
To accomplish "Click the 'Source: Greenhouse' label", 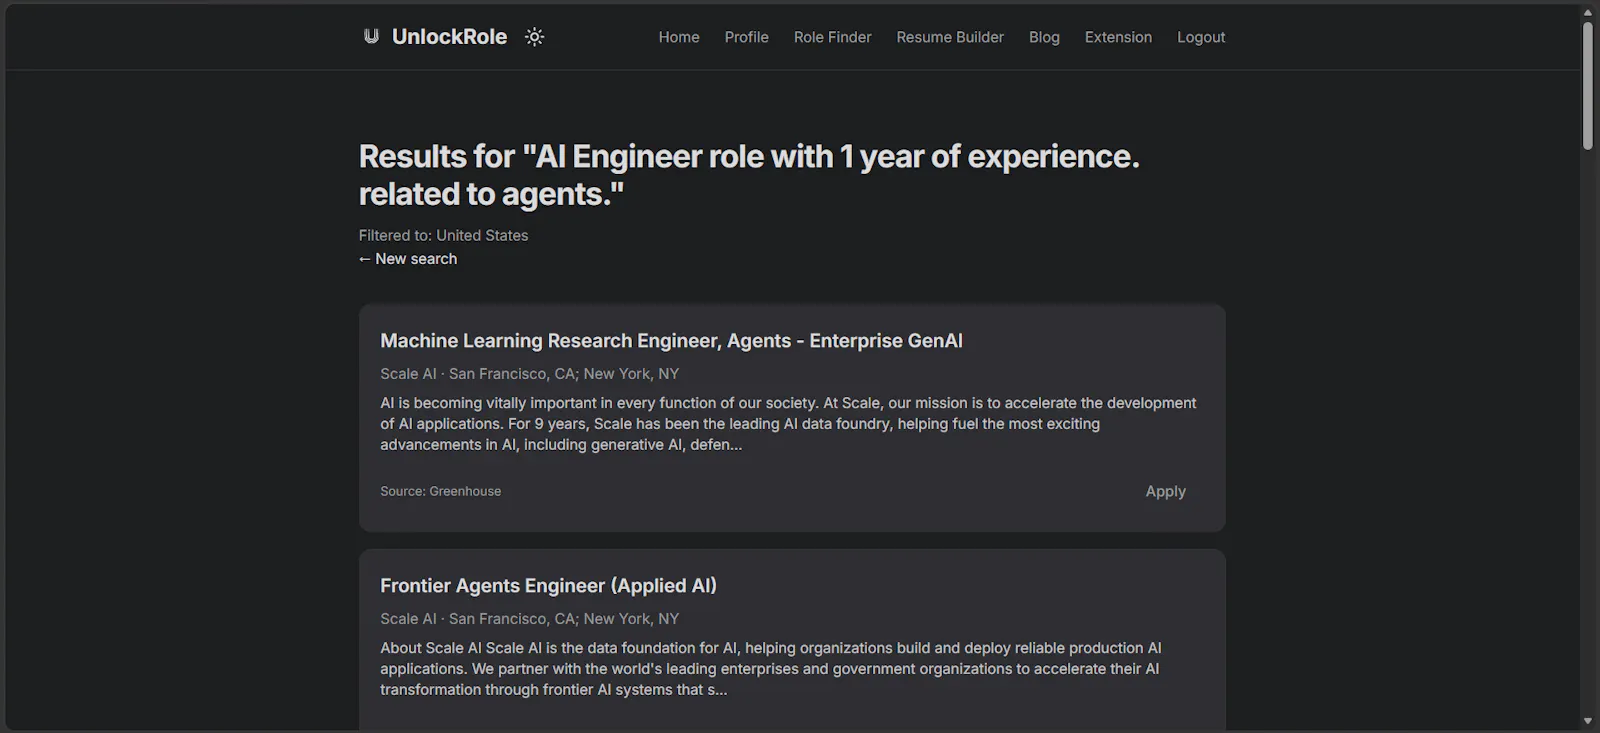I will point(441,491).
